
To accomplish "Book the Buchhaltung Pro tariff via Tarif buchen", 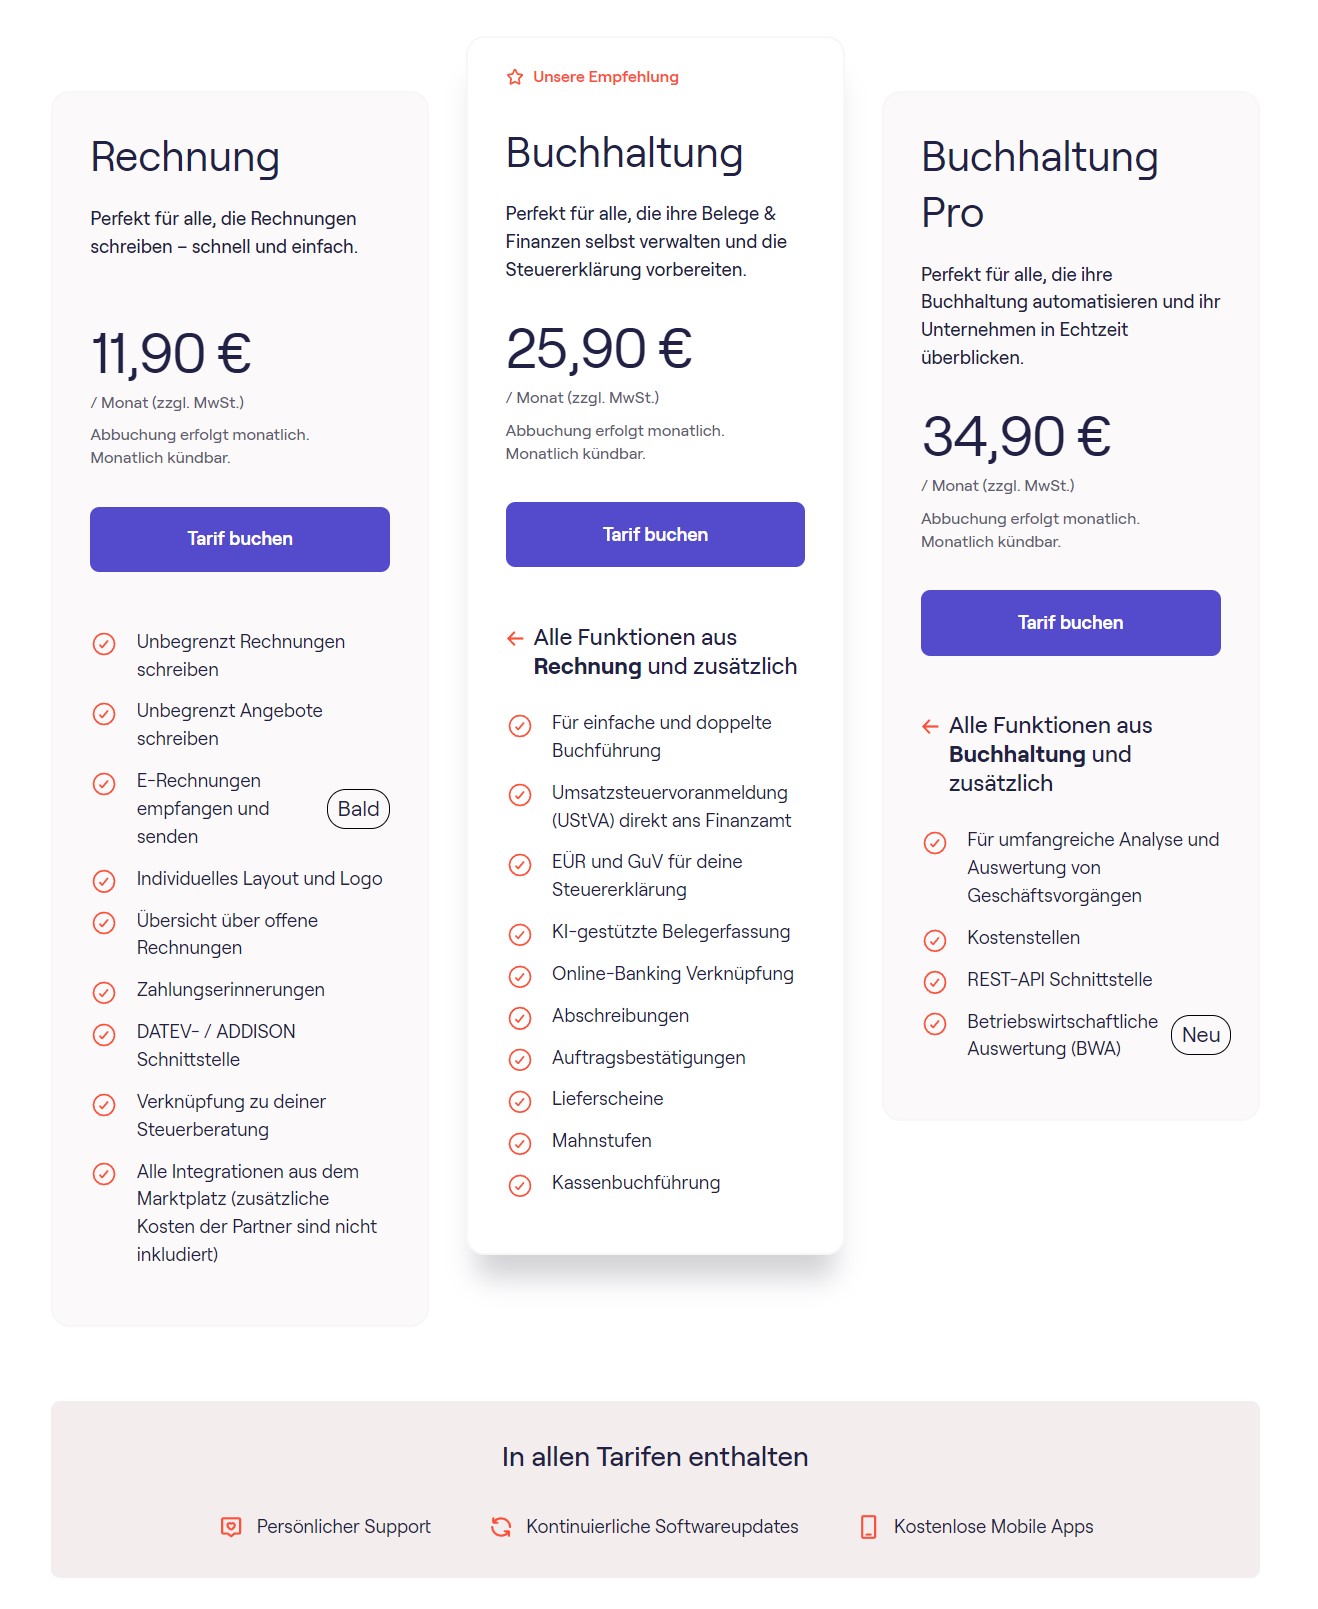I will (1069, 622).
